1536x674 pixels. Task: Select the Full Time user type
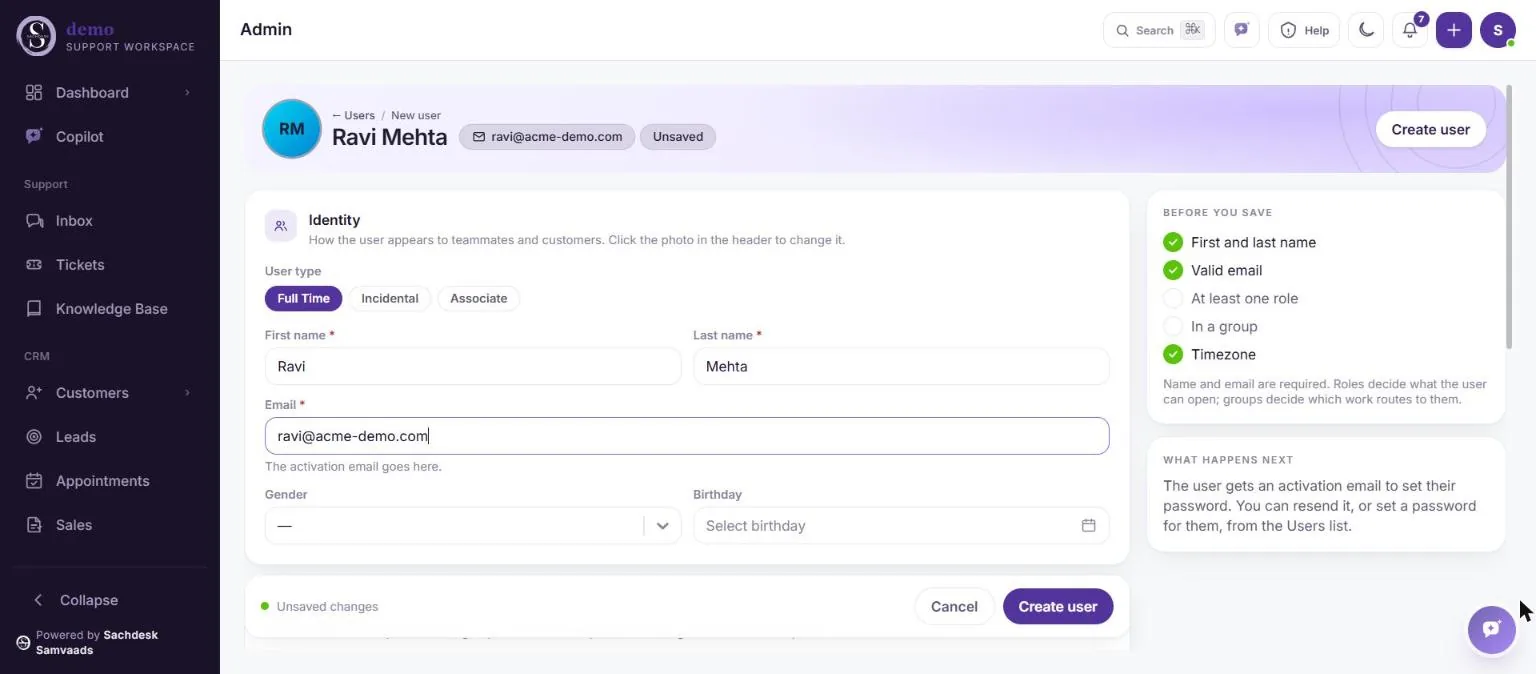[x=303, y=298]
